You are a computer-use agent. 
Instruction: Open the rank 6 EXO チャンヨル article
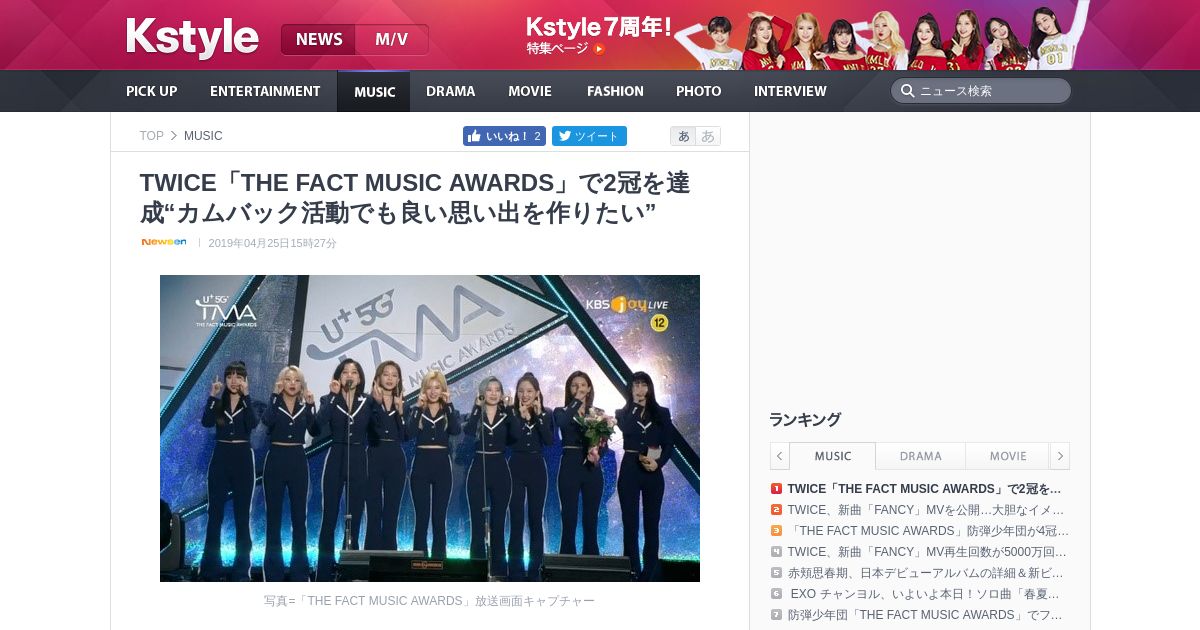(925, 594)
